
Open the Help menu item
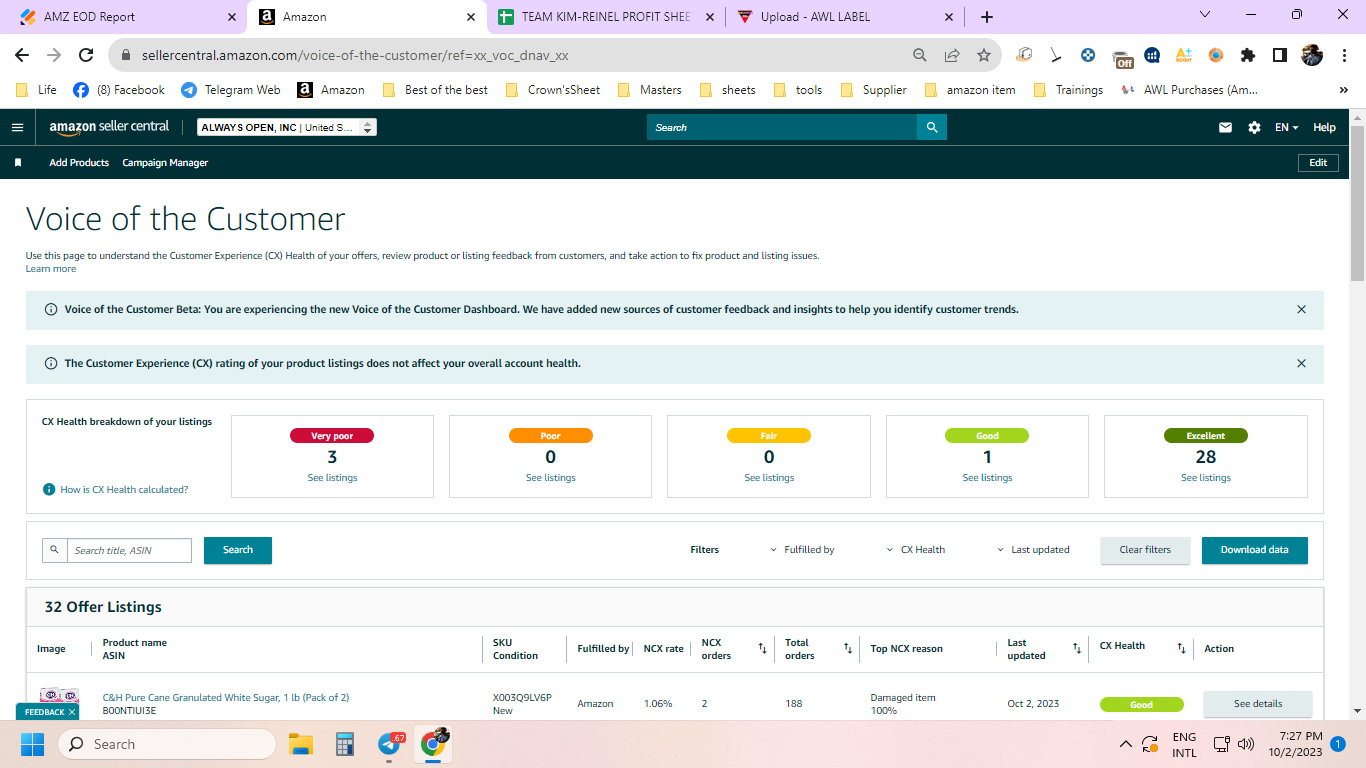point(1324,128)
